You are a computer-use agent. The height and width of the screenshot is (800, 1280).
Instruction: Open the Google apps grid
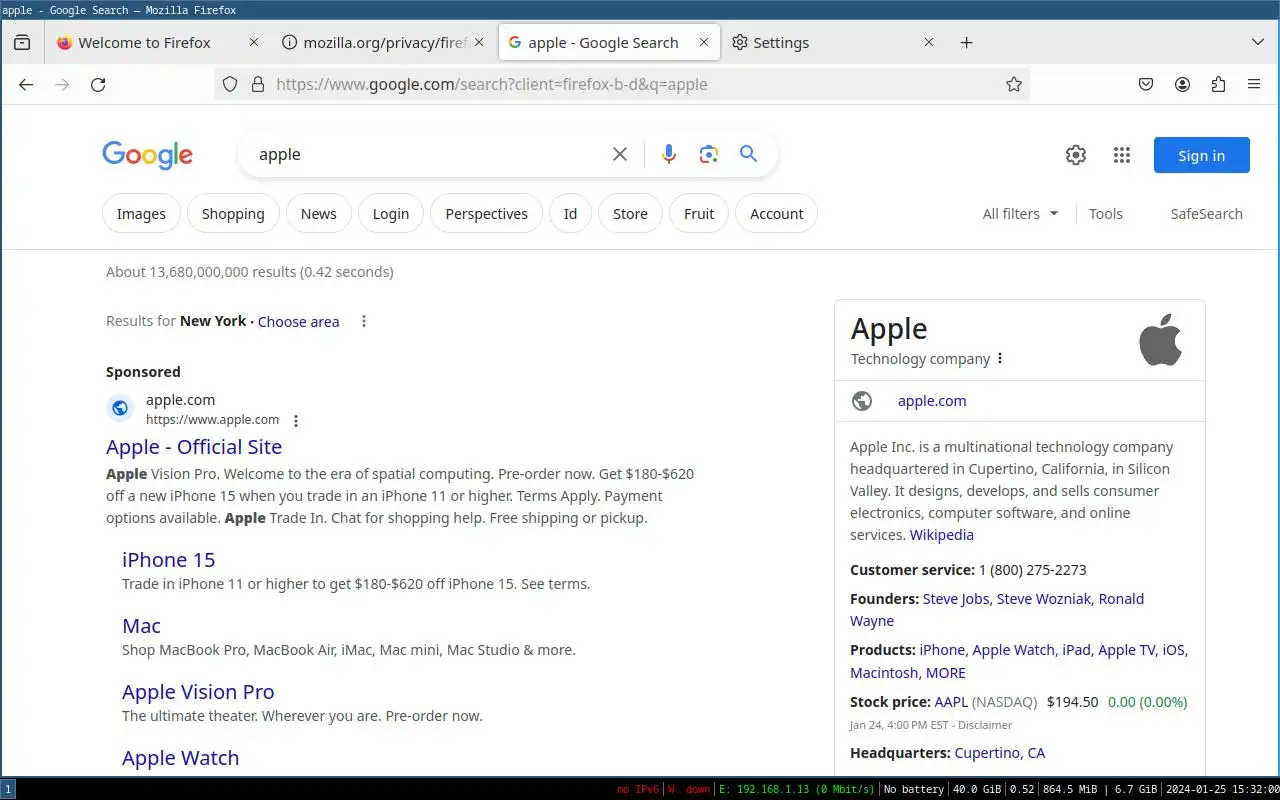click(1122, 155)
